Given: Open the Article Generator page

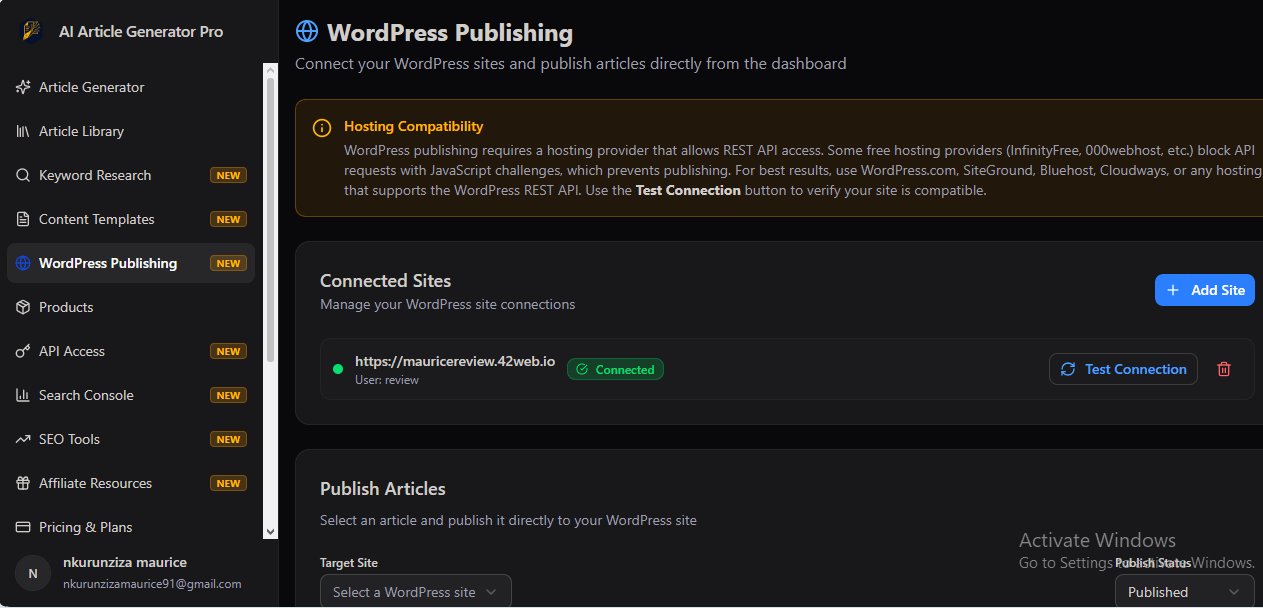Looking at the screenshot, I should point(131,87).
